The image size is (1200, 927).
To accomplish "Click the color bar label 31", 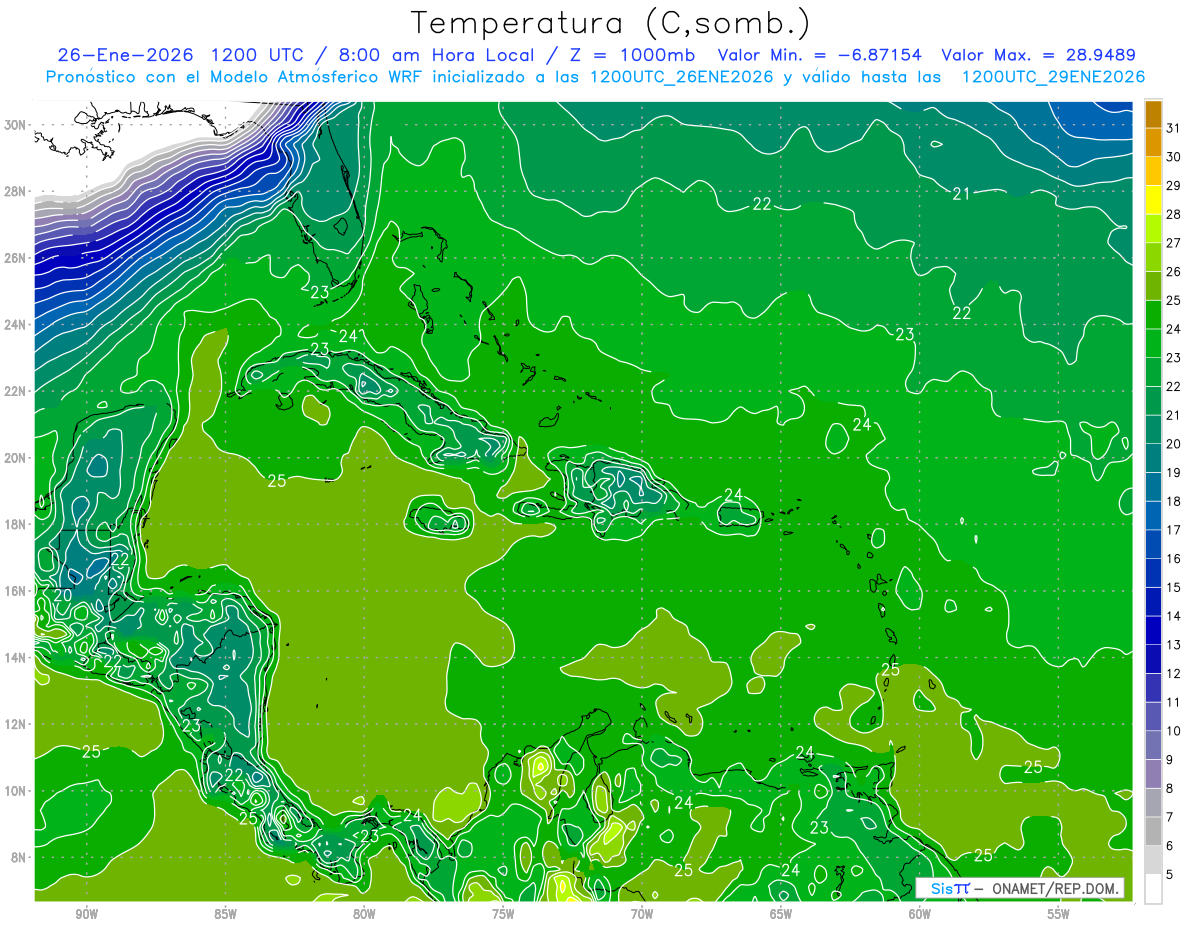I will [1174, 127].
